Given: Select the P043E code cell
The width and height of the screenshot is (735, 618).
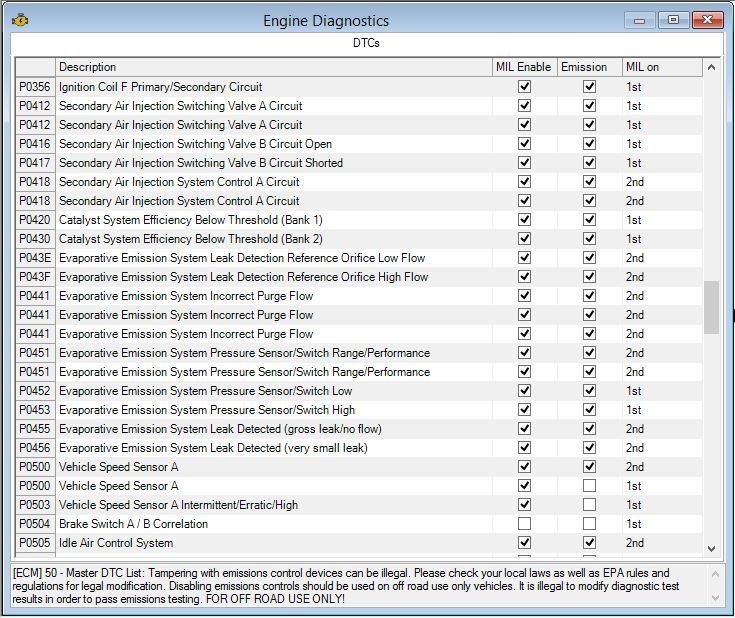Looking at the screenshot, I should 35,258.
